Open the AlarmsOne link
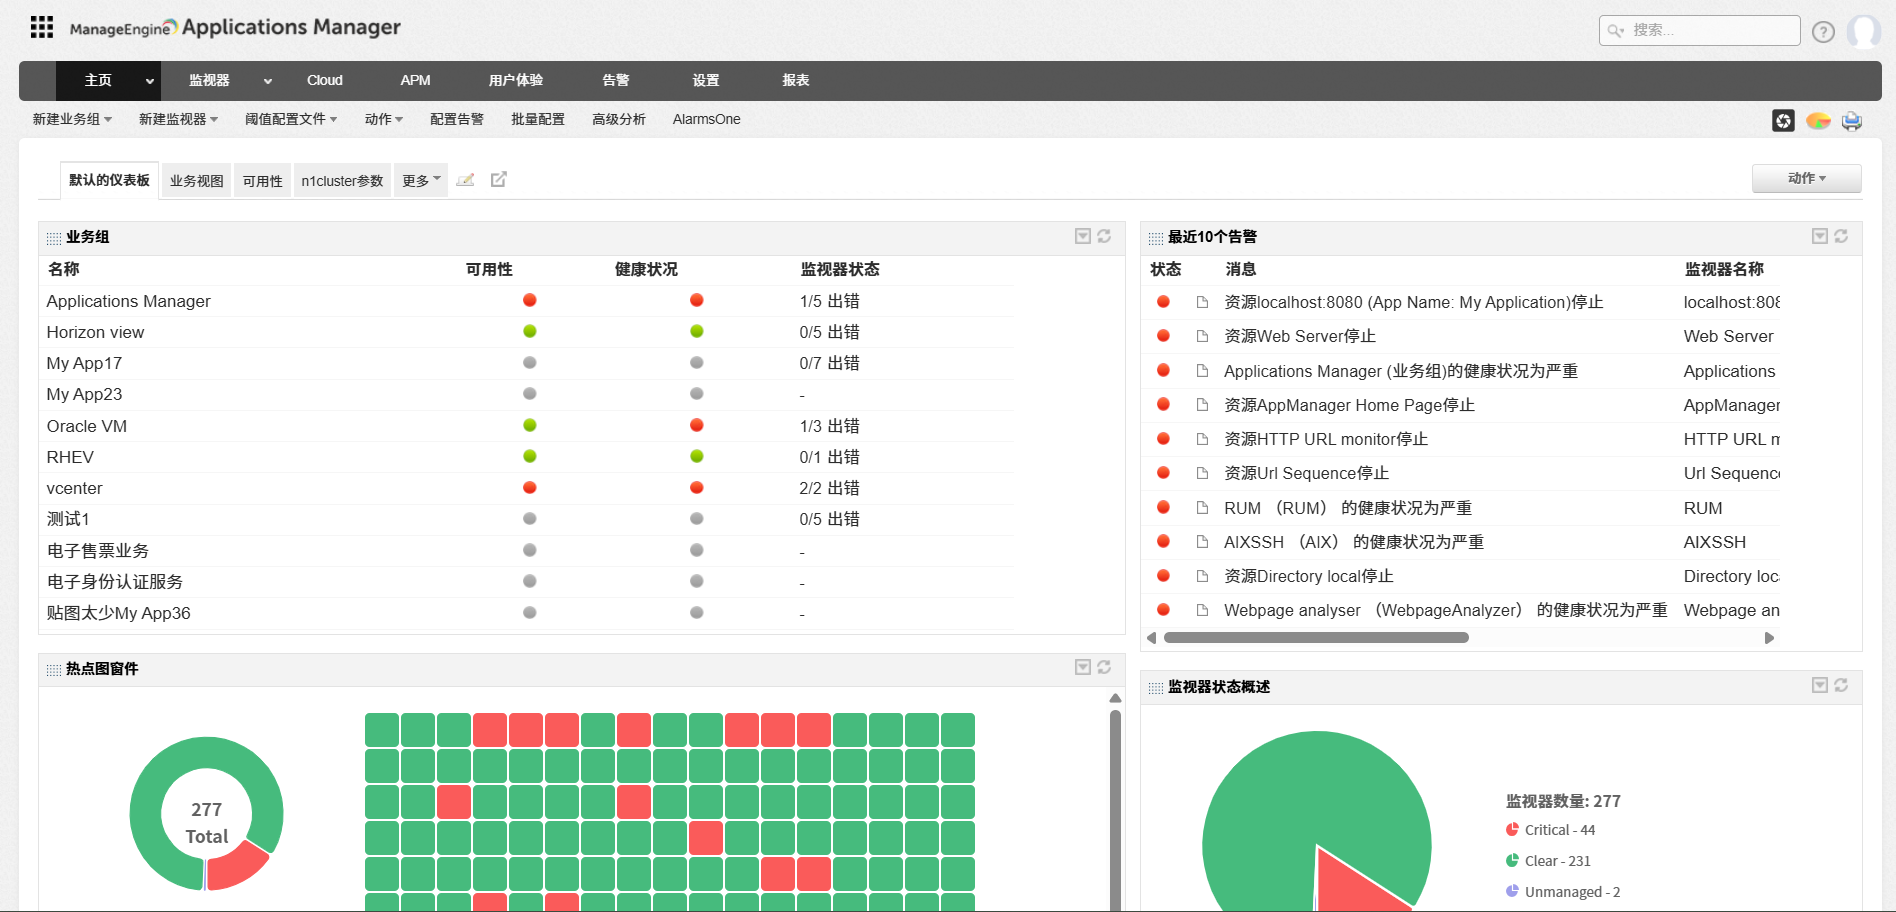The width and height of the screenshot is (1896, 912). click(x=706, y=119)
